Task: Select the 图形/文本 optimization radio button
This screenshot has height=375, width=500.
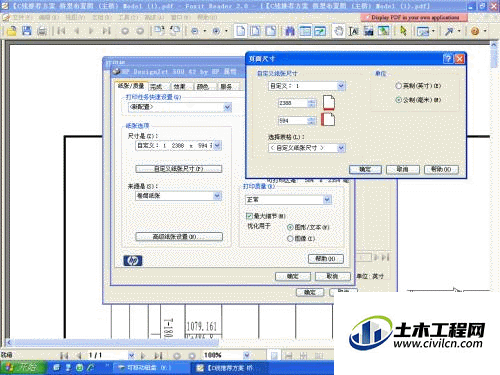Action: pyautogui.click(x=290, y=227)
